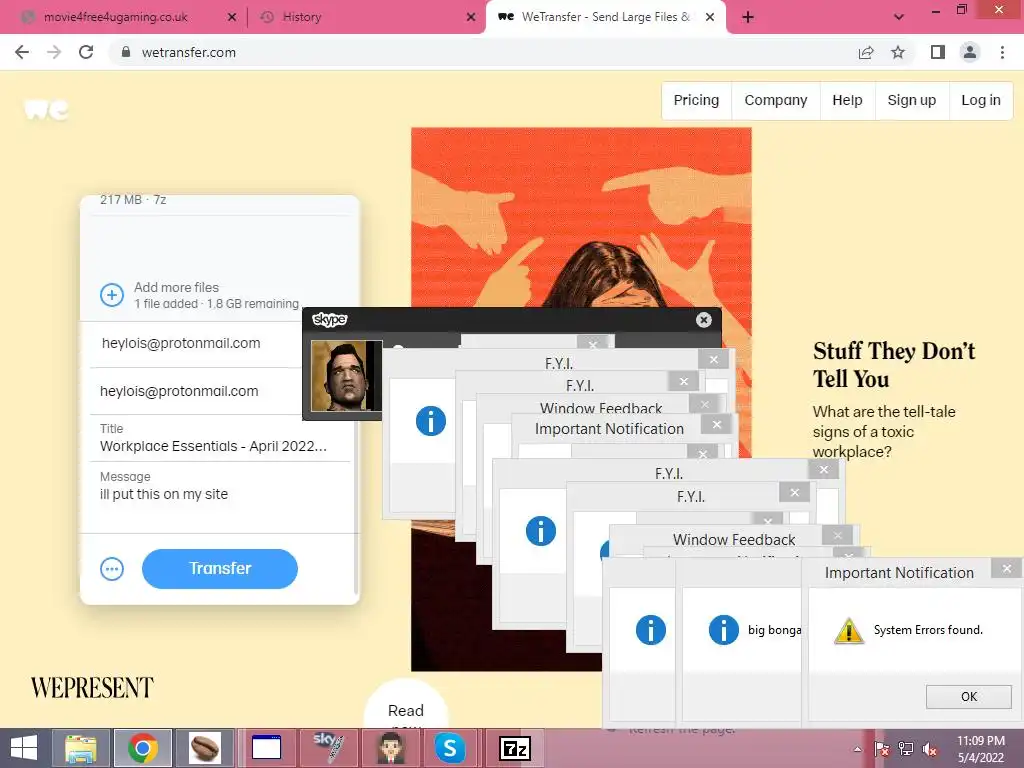Click the Transfer button
This screenshot has width=1024, height=768.
point(219,569)
